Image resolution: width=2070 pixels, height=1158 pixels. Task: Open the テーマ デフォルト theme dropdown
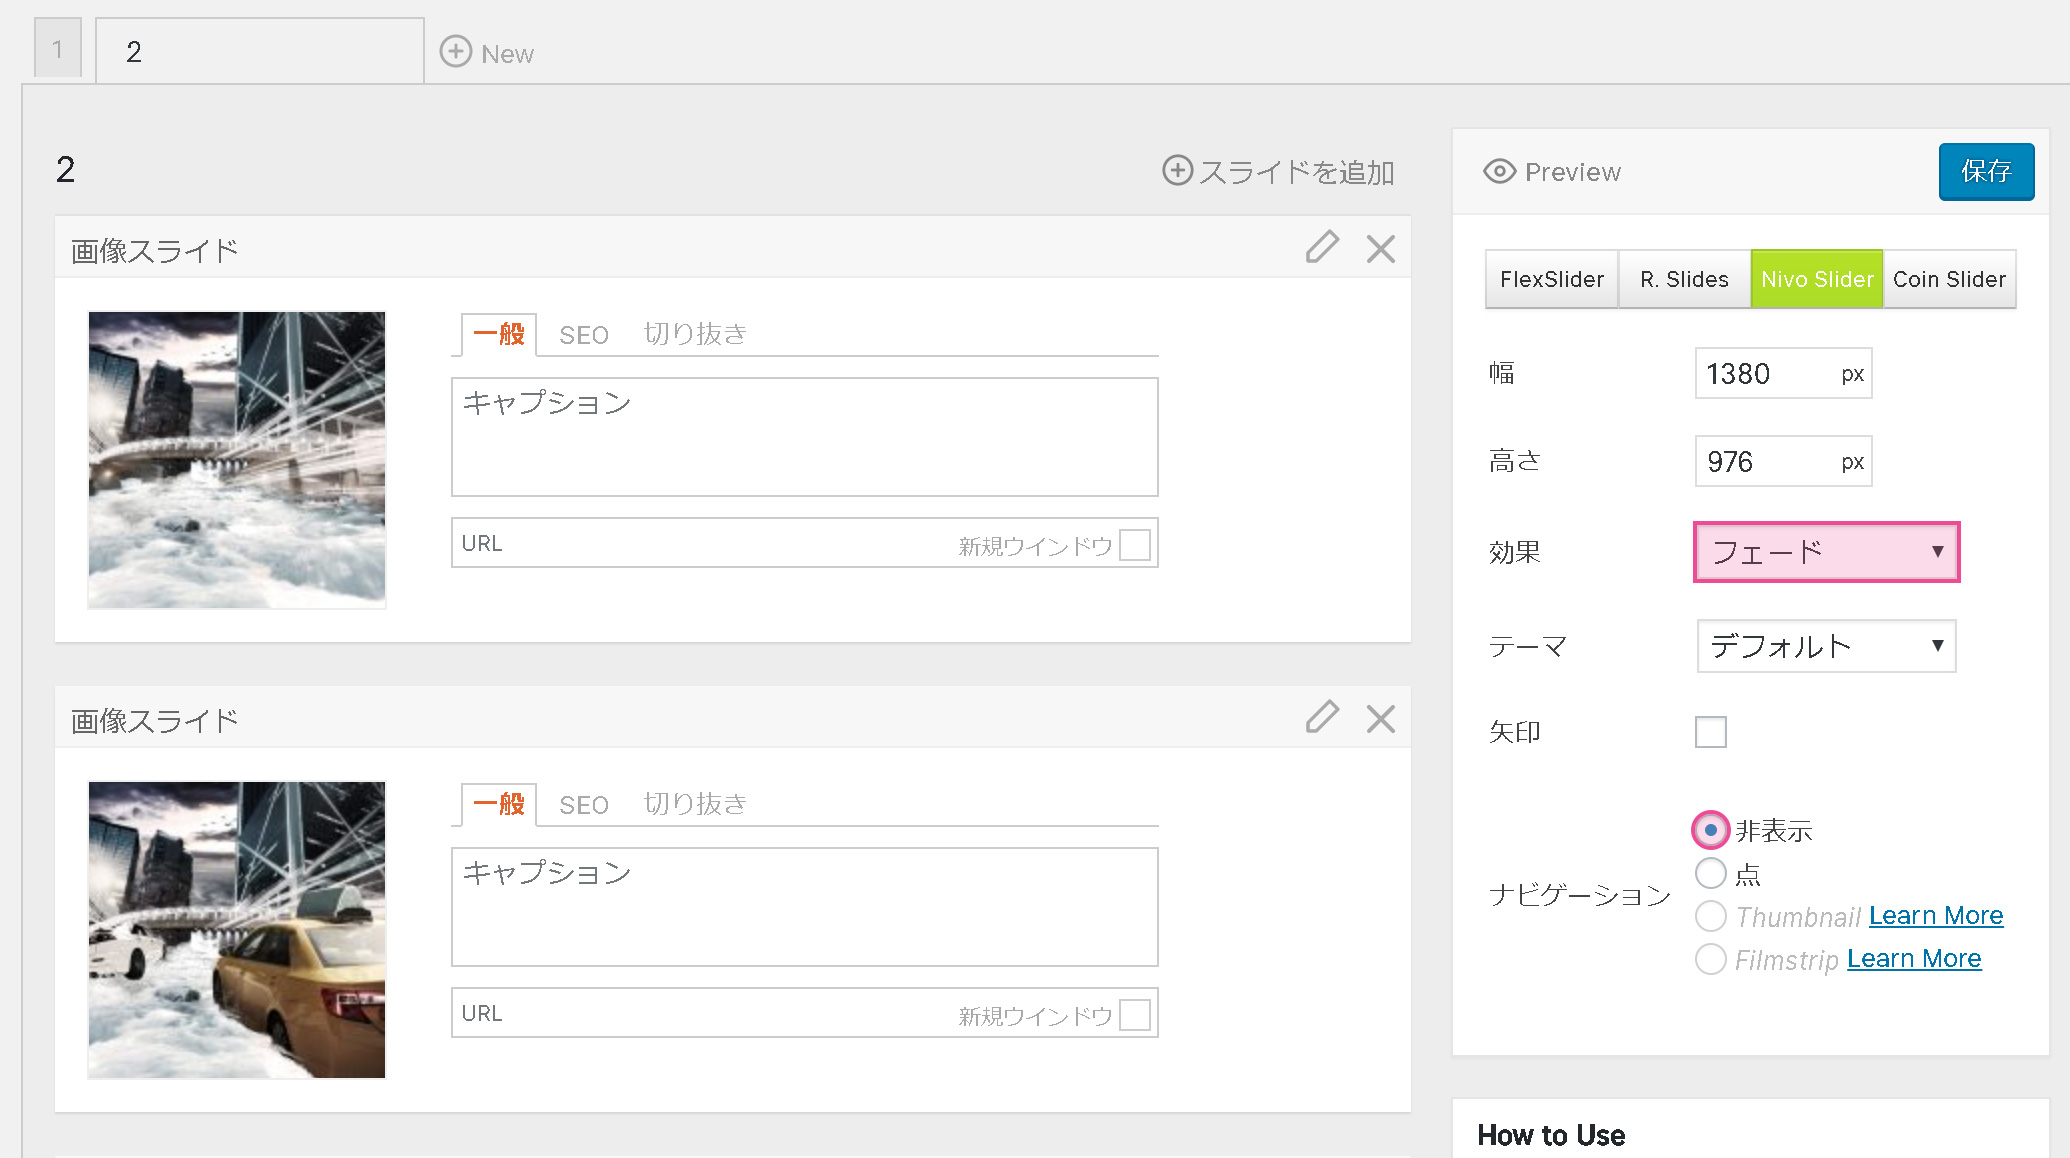(1825, 646)
